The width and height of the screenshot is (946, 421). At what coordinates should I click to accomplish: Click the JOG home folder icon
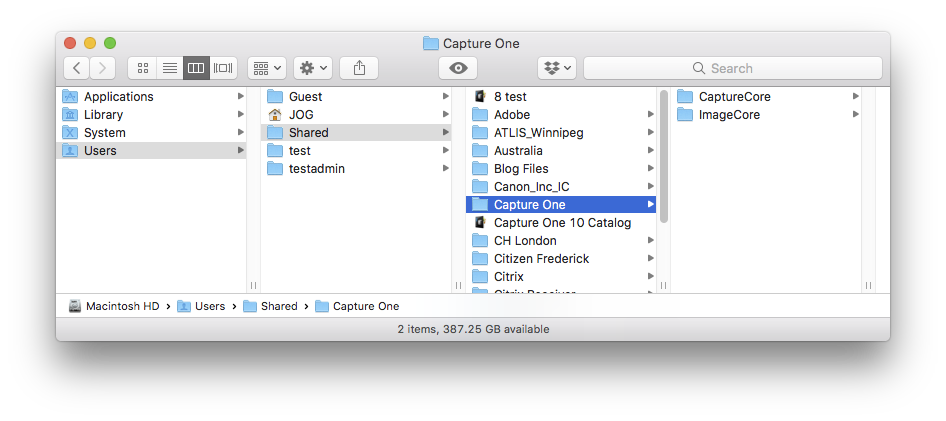click(275, 115)
